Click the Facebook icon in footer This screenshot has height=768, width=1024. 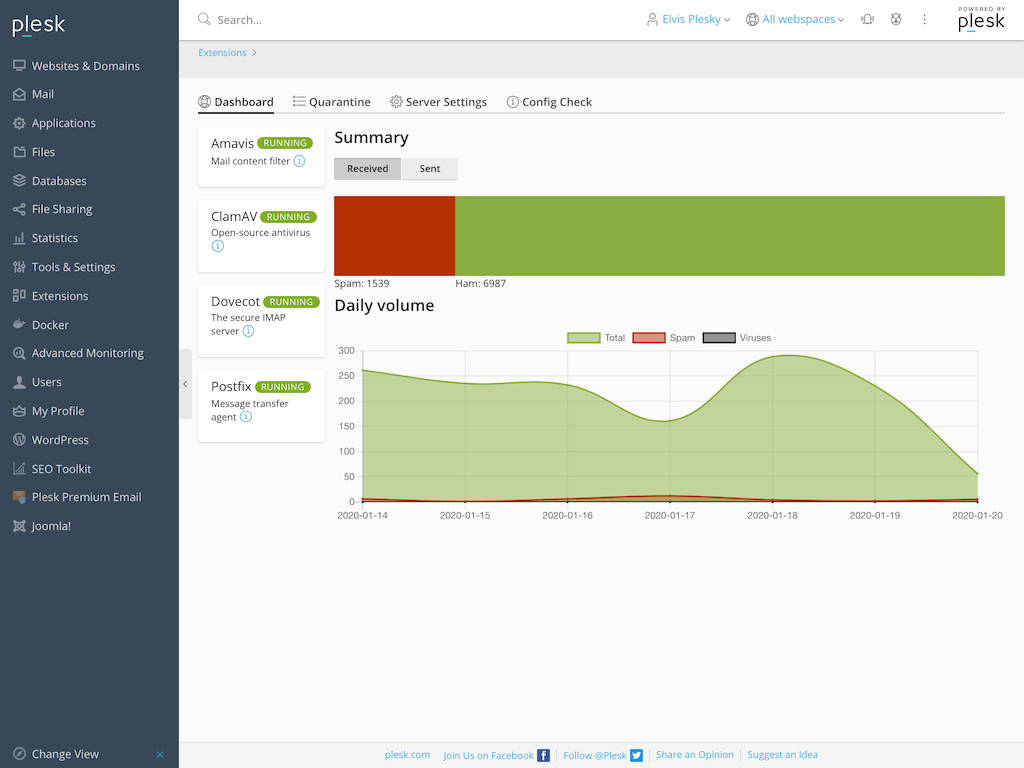click(x=543, y=755)
